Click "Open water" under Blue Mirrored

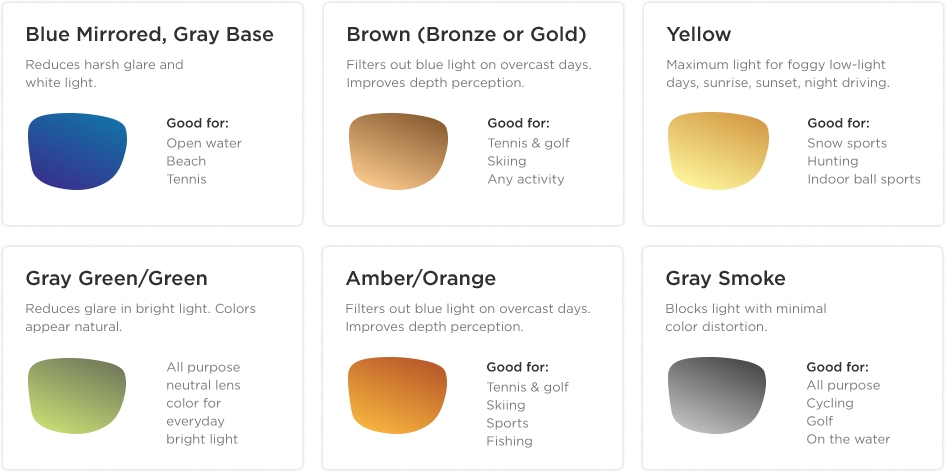tap(204, 143)
